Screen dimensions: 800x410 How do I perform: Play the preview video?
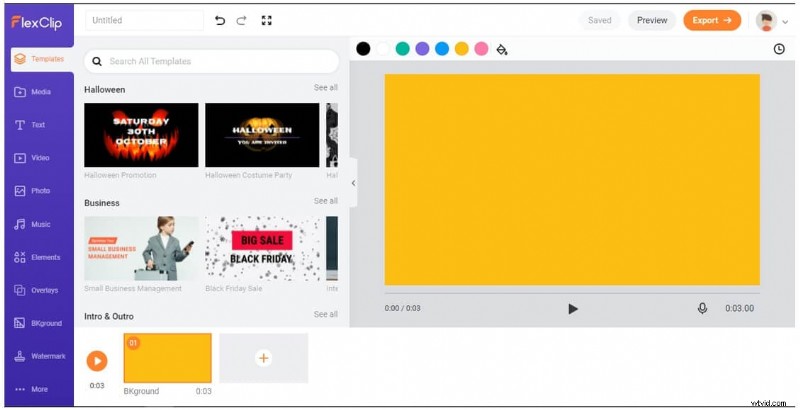pyautogui.click(x=573, y=309)
